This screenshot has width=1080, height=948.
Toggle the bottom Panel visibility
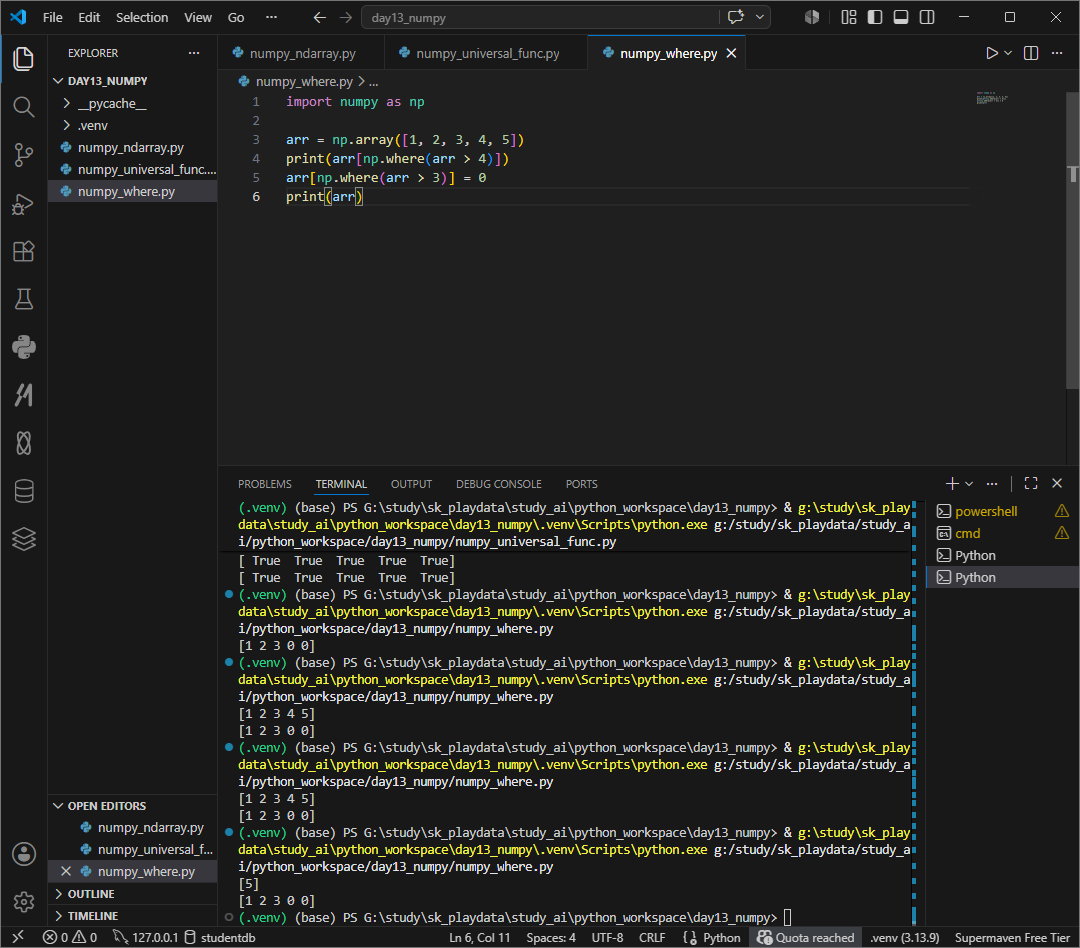[901, 17]
